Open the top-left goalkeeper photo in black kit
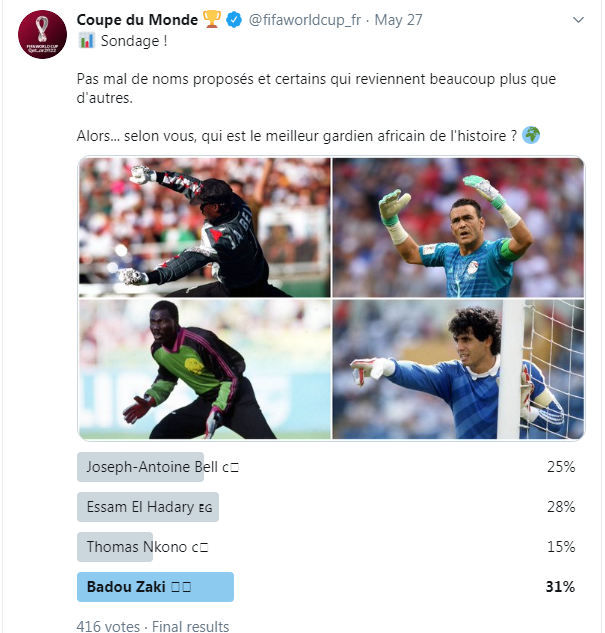Viewport: 605px width, 633px height. 204,227
